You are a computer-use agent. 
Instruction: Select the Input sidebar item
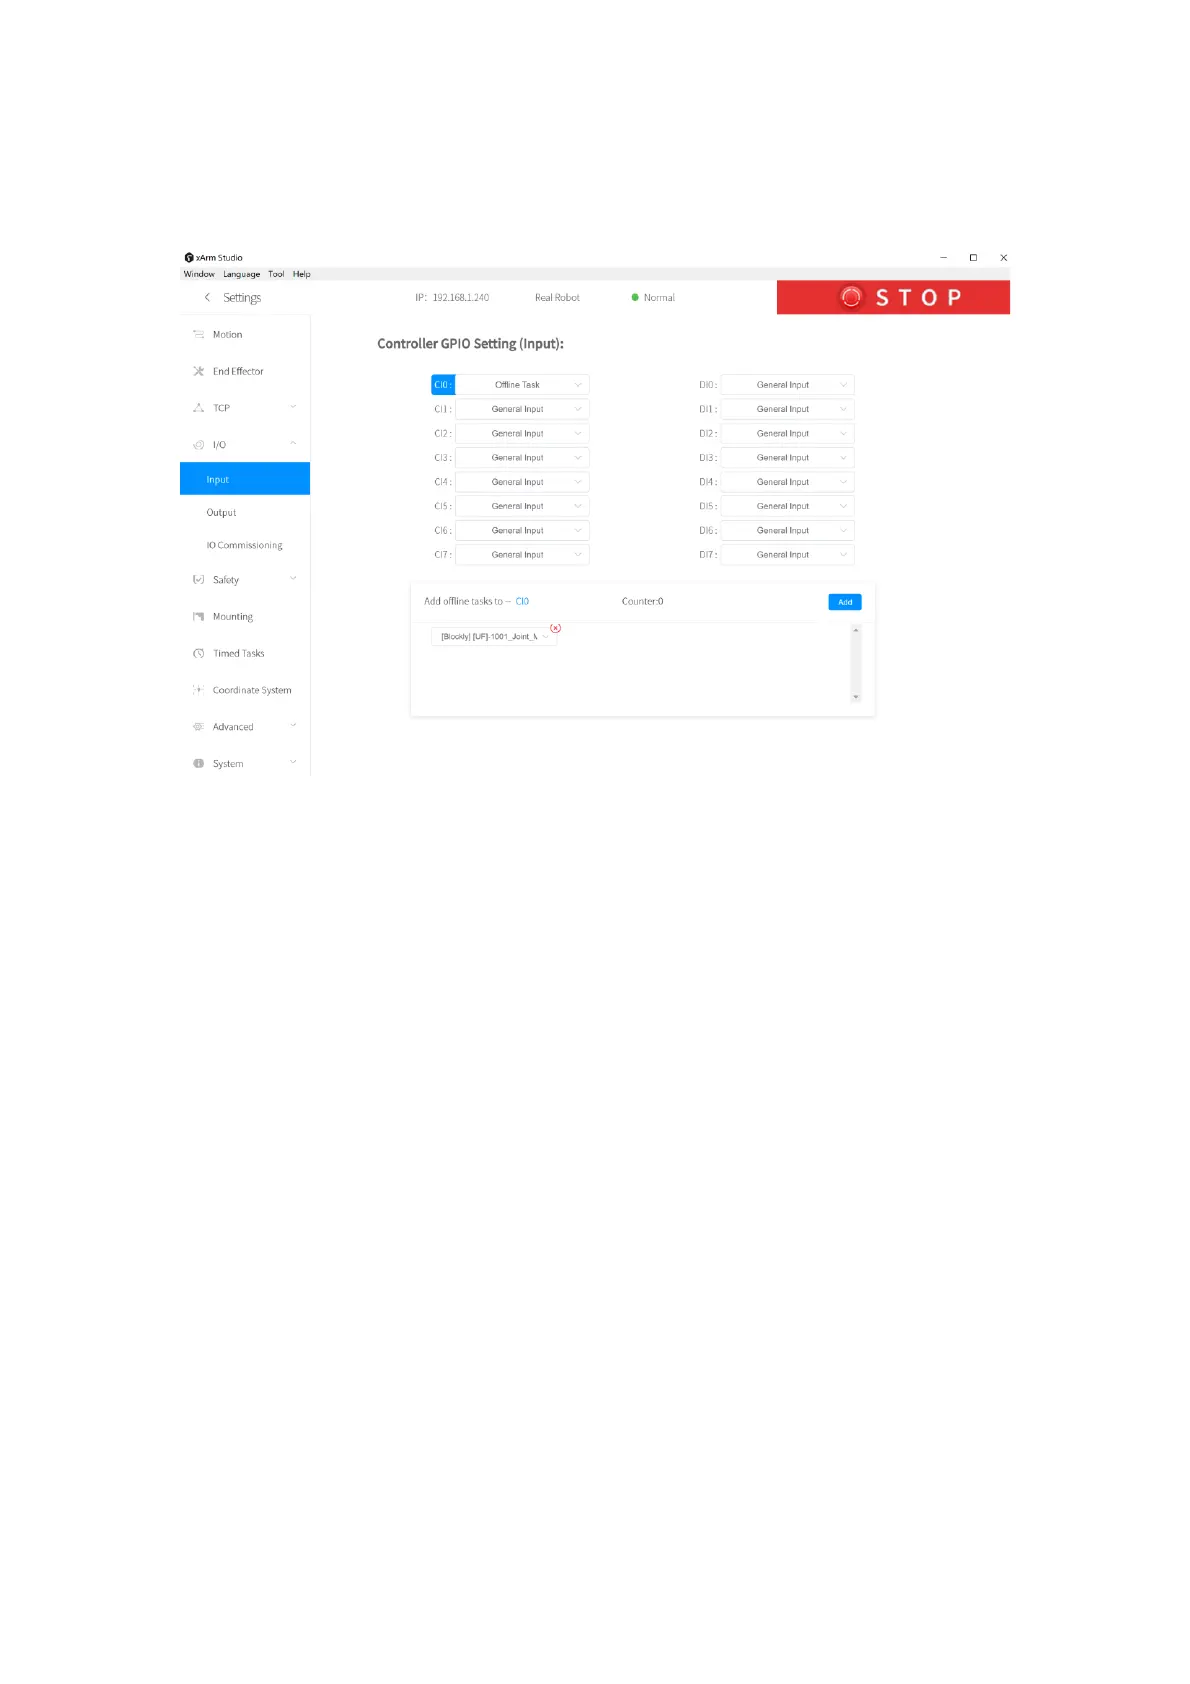coord(245,479)
